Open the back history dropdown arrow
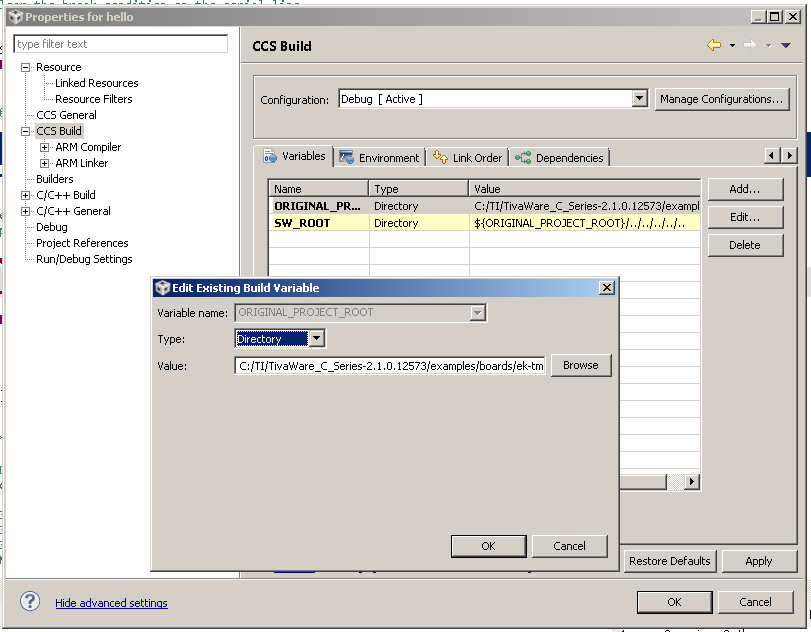The height and width of the screenshot is (632, 811). [732, 46]
